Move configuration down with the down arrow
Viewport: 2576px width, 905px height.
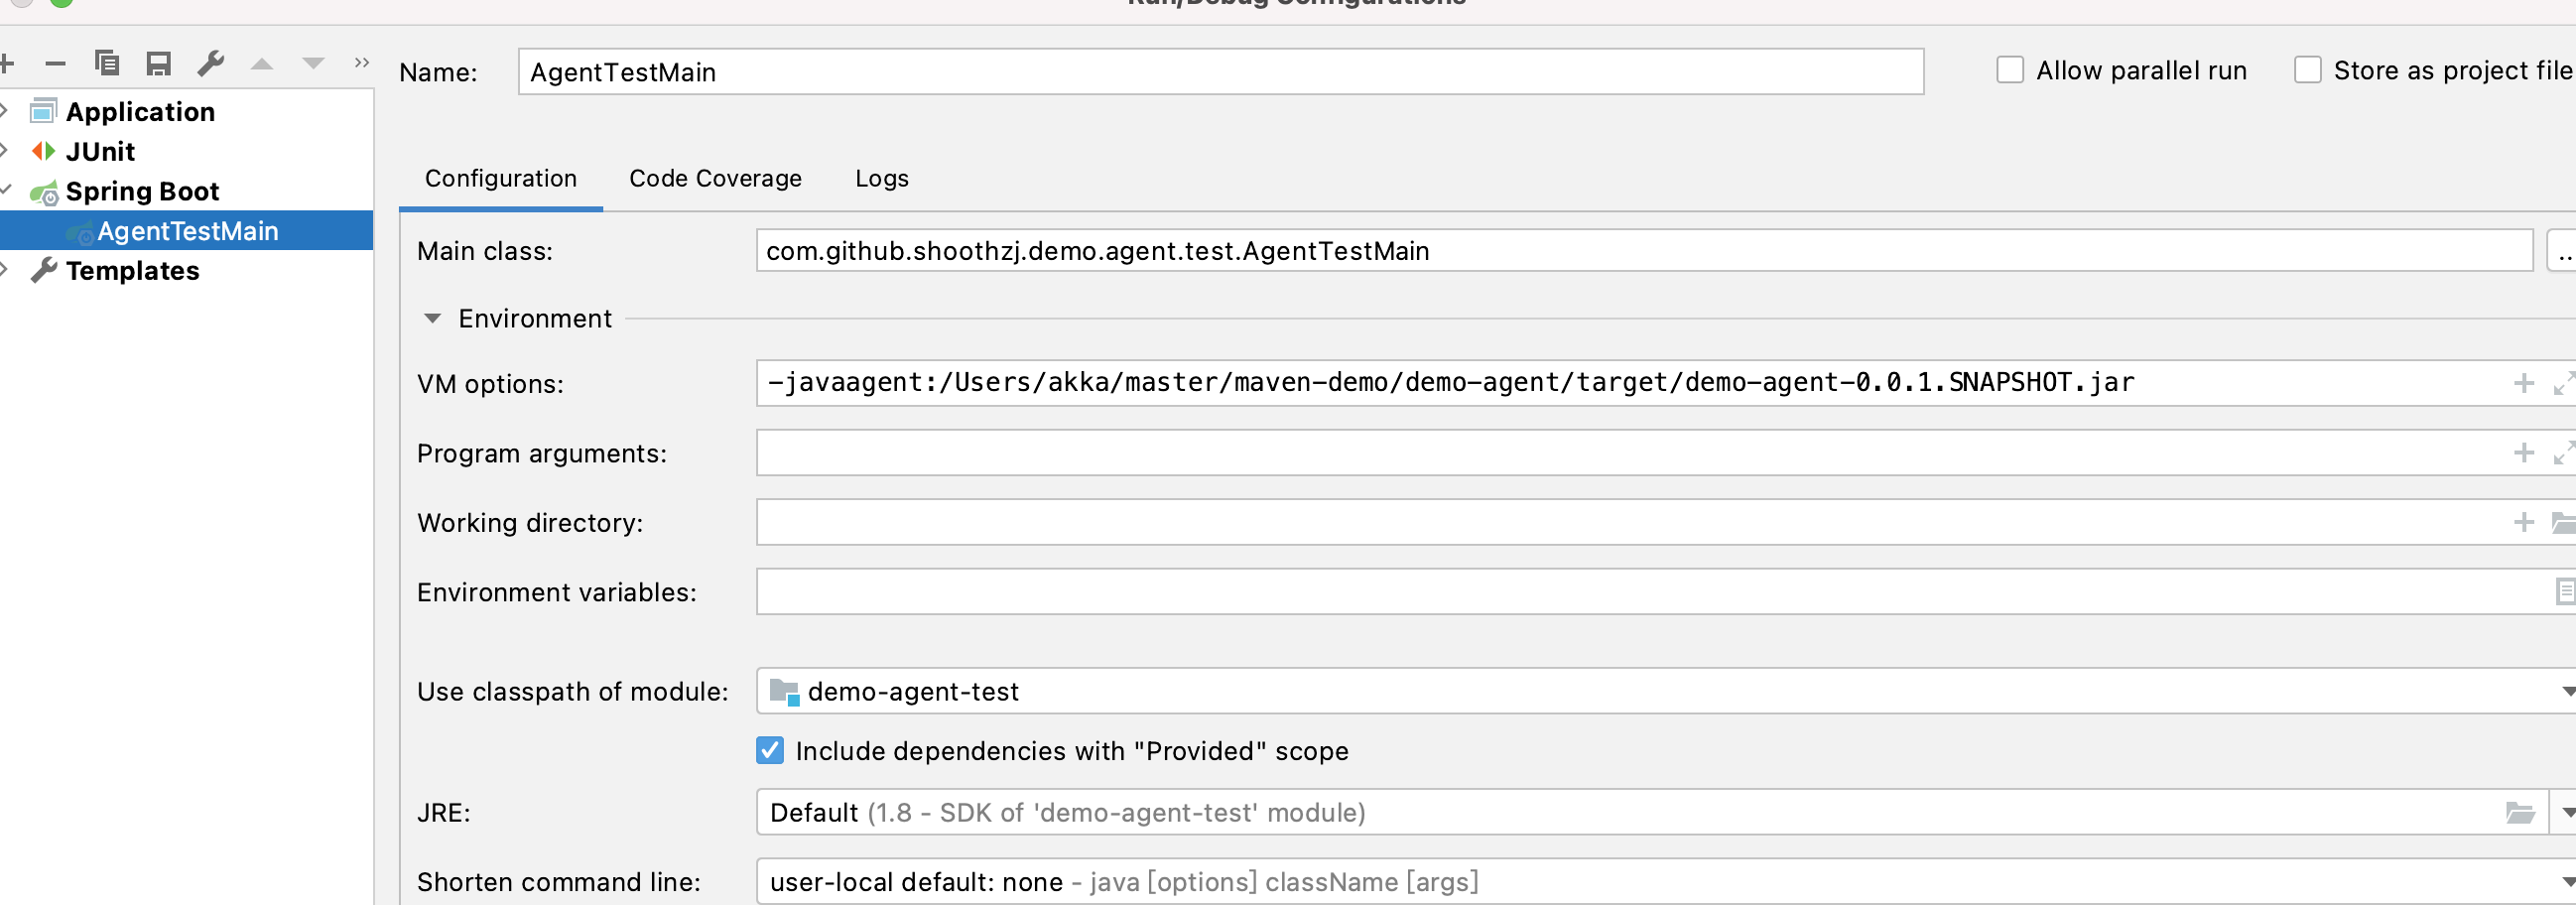(x=313, y=64)
